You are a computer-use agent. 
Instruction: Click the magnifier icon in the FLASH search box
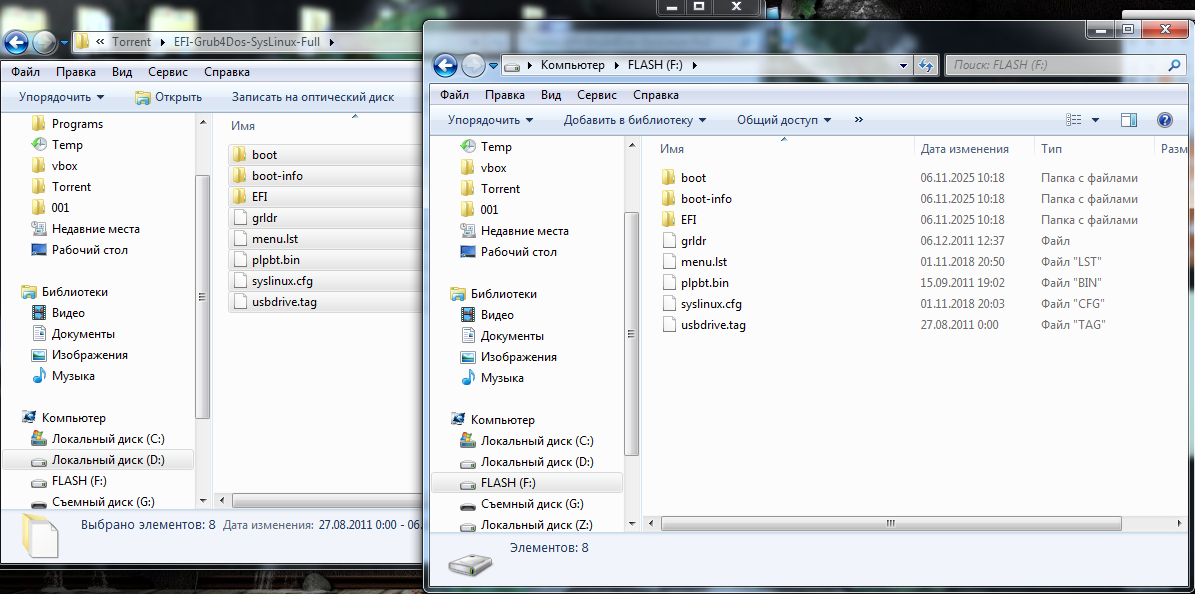tap(1175, 65)
